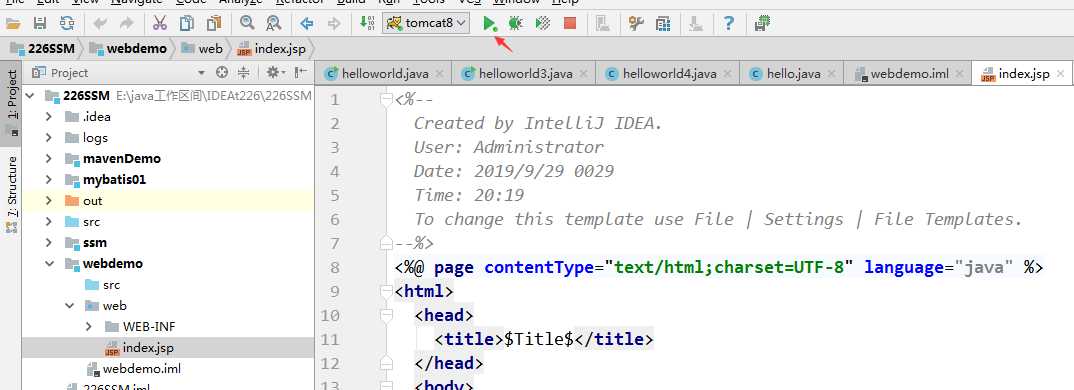Expand the WEB-INF folder

(88, 327)
